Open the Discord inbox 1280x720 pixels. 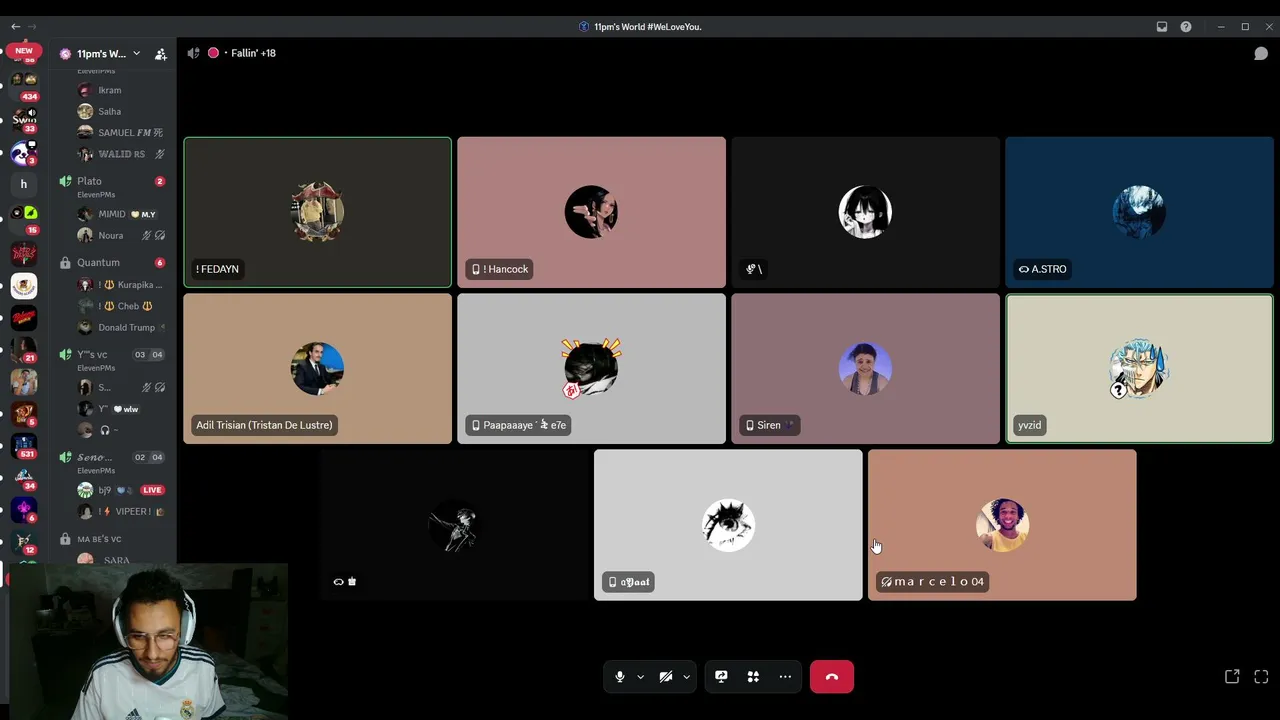point(1162,27)
